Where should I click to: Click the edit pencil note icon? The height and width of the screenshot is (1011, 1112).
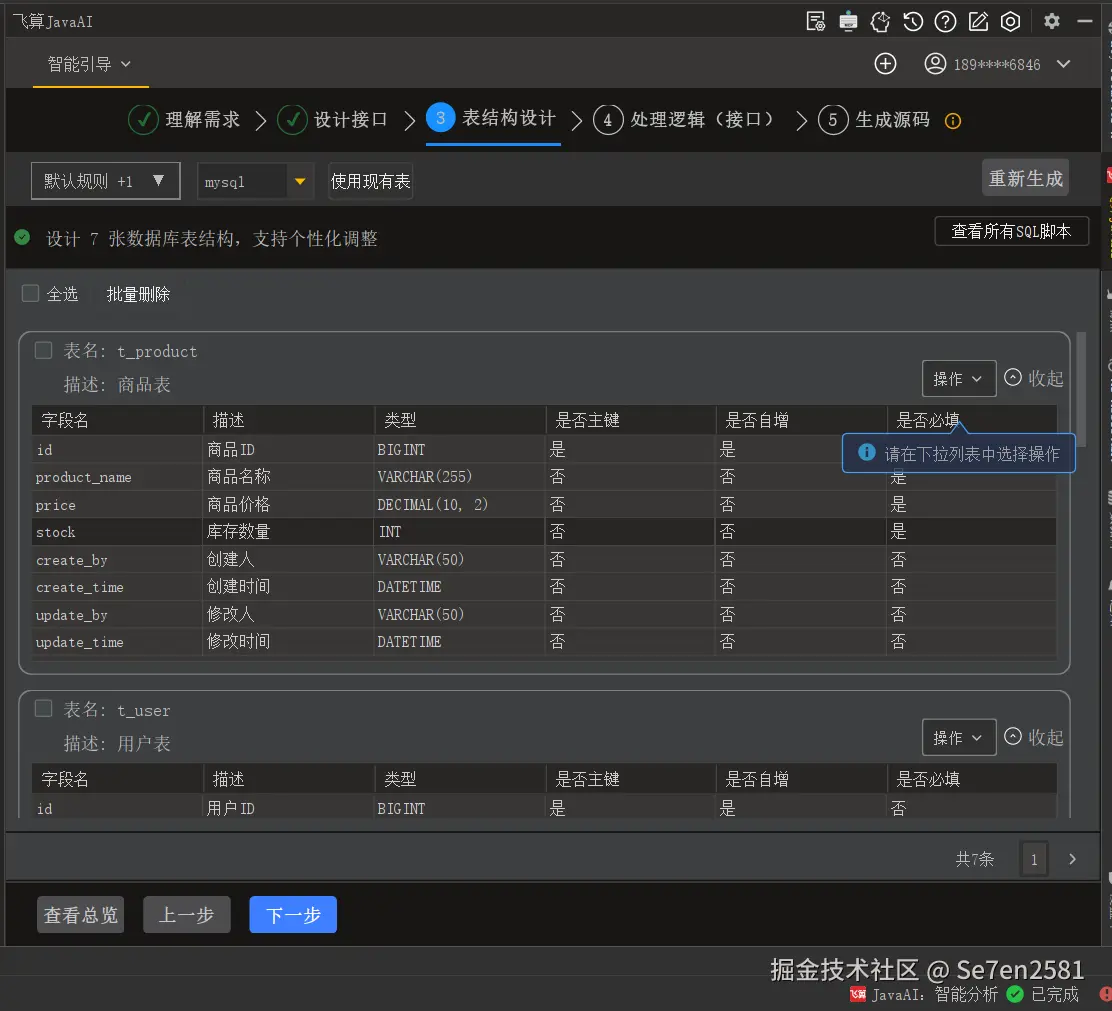point(978,21)
